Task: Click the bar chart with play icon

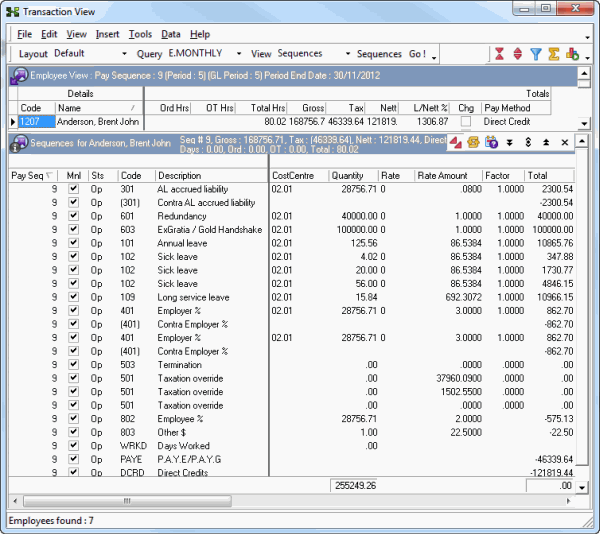Action: click(x=572, y=54)
